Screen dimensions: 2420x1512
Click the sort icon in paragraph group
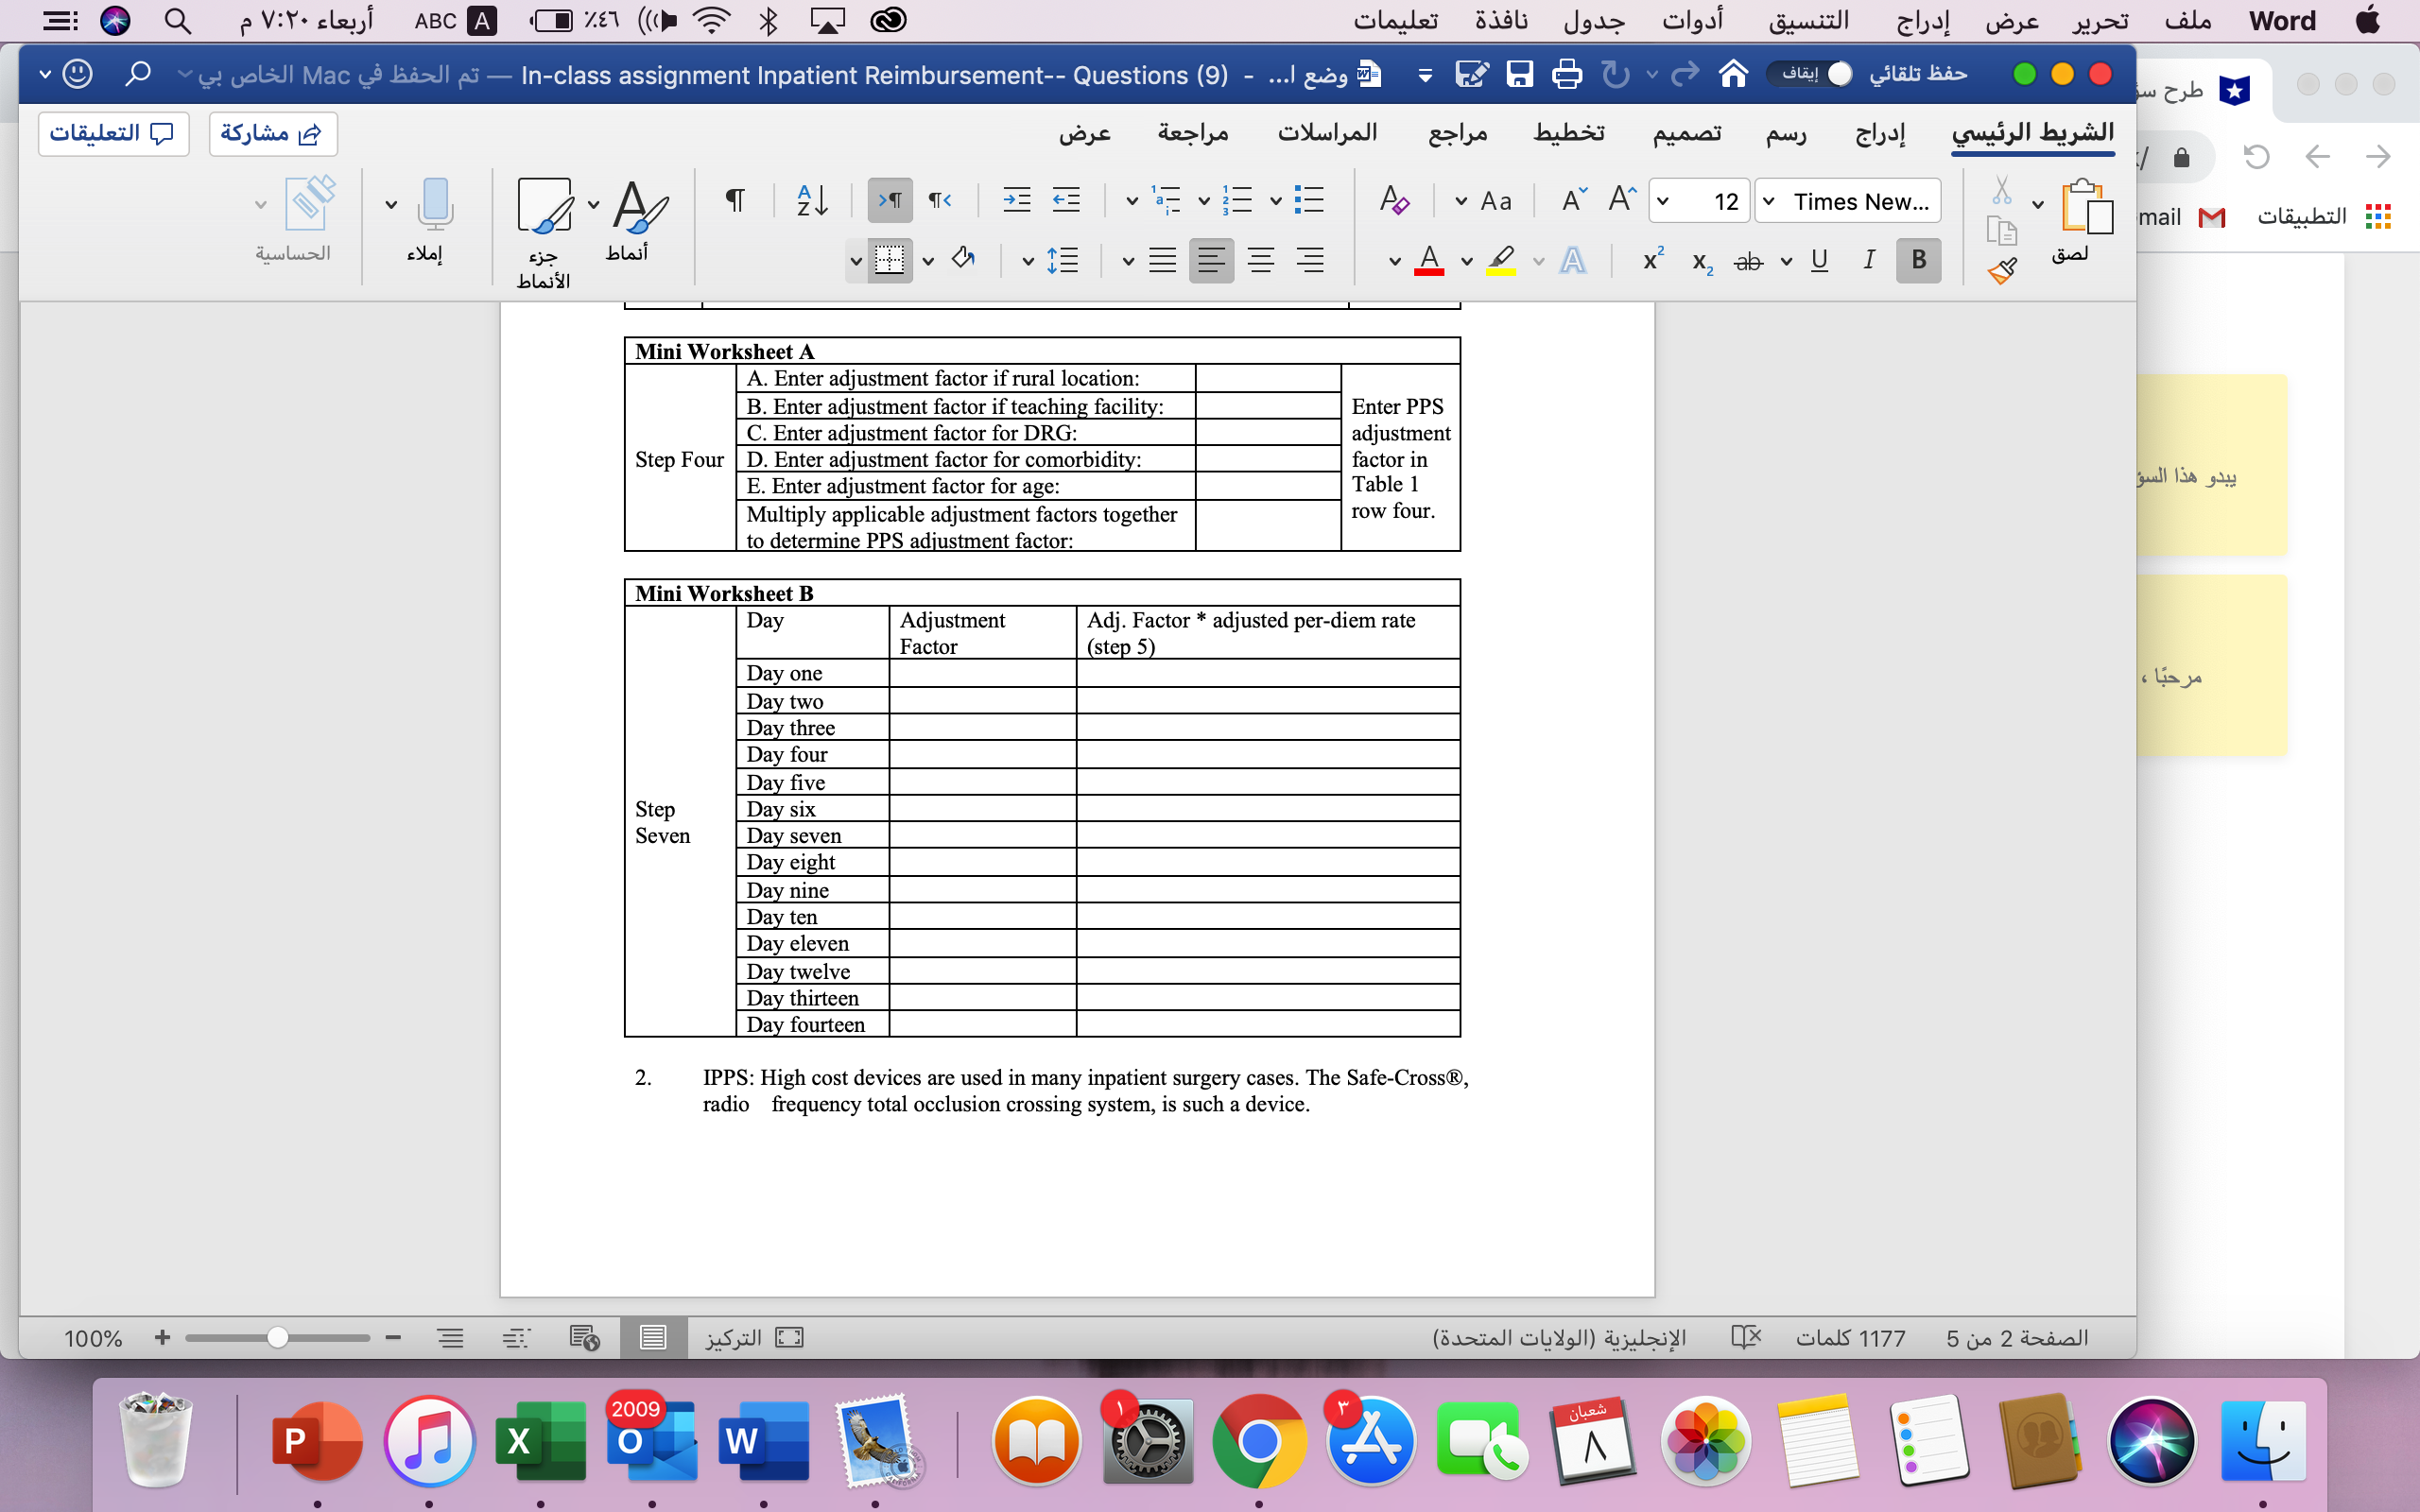811,200
